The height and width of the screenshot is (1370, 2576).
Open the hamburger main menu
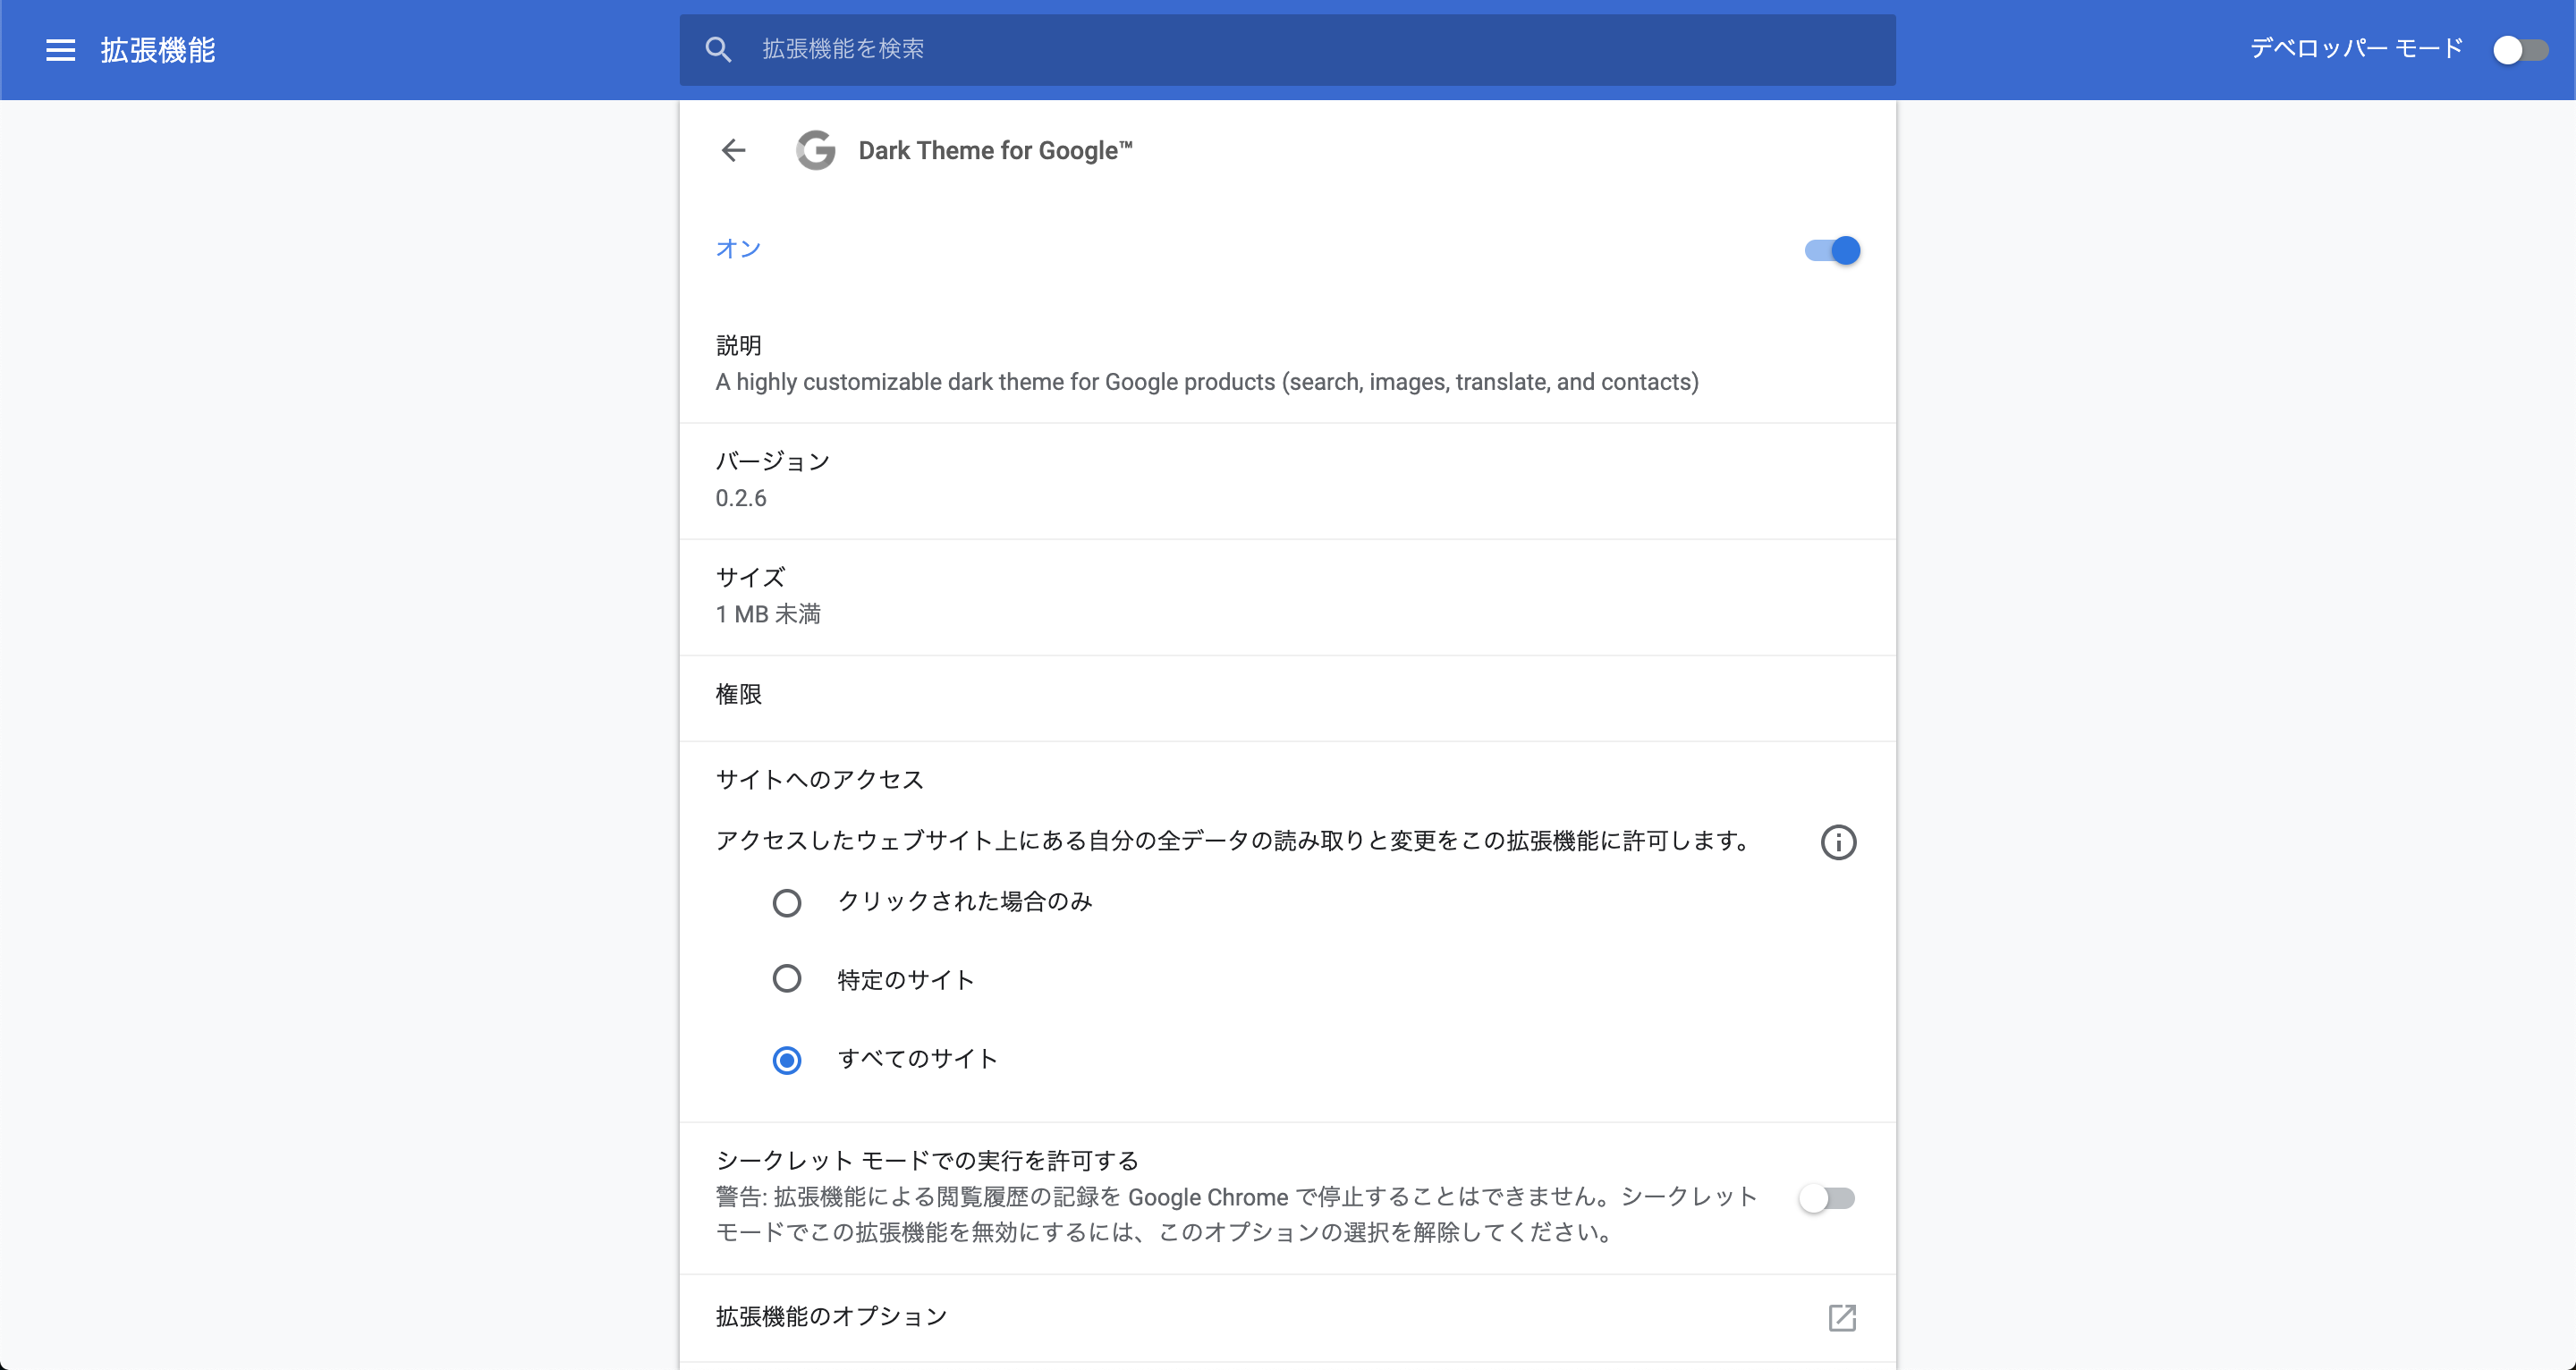(60, 50)
